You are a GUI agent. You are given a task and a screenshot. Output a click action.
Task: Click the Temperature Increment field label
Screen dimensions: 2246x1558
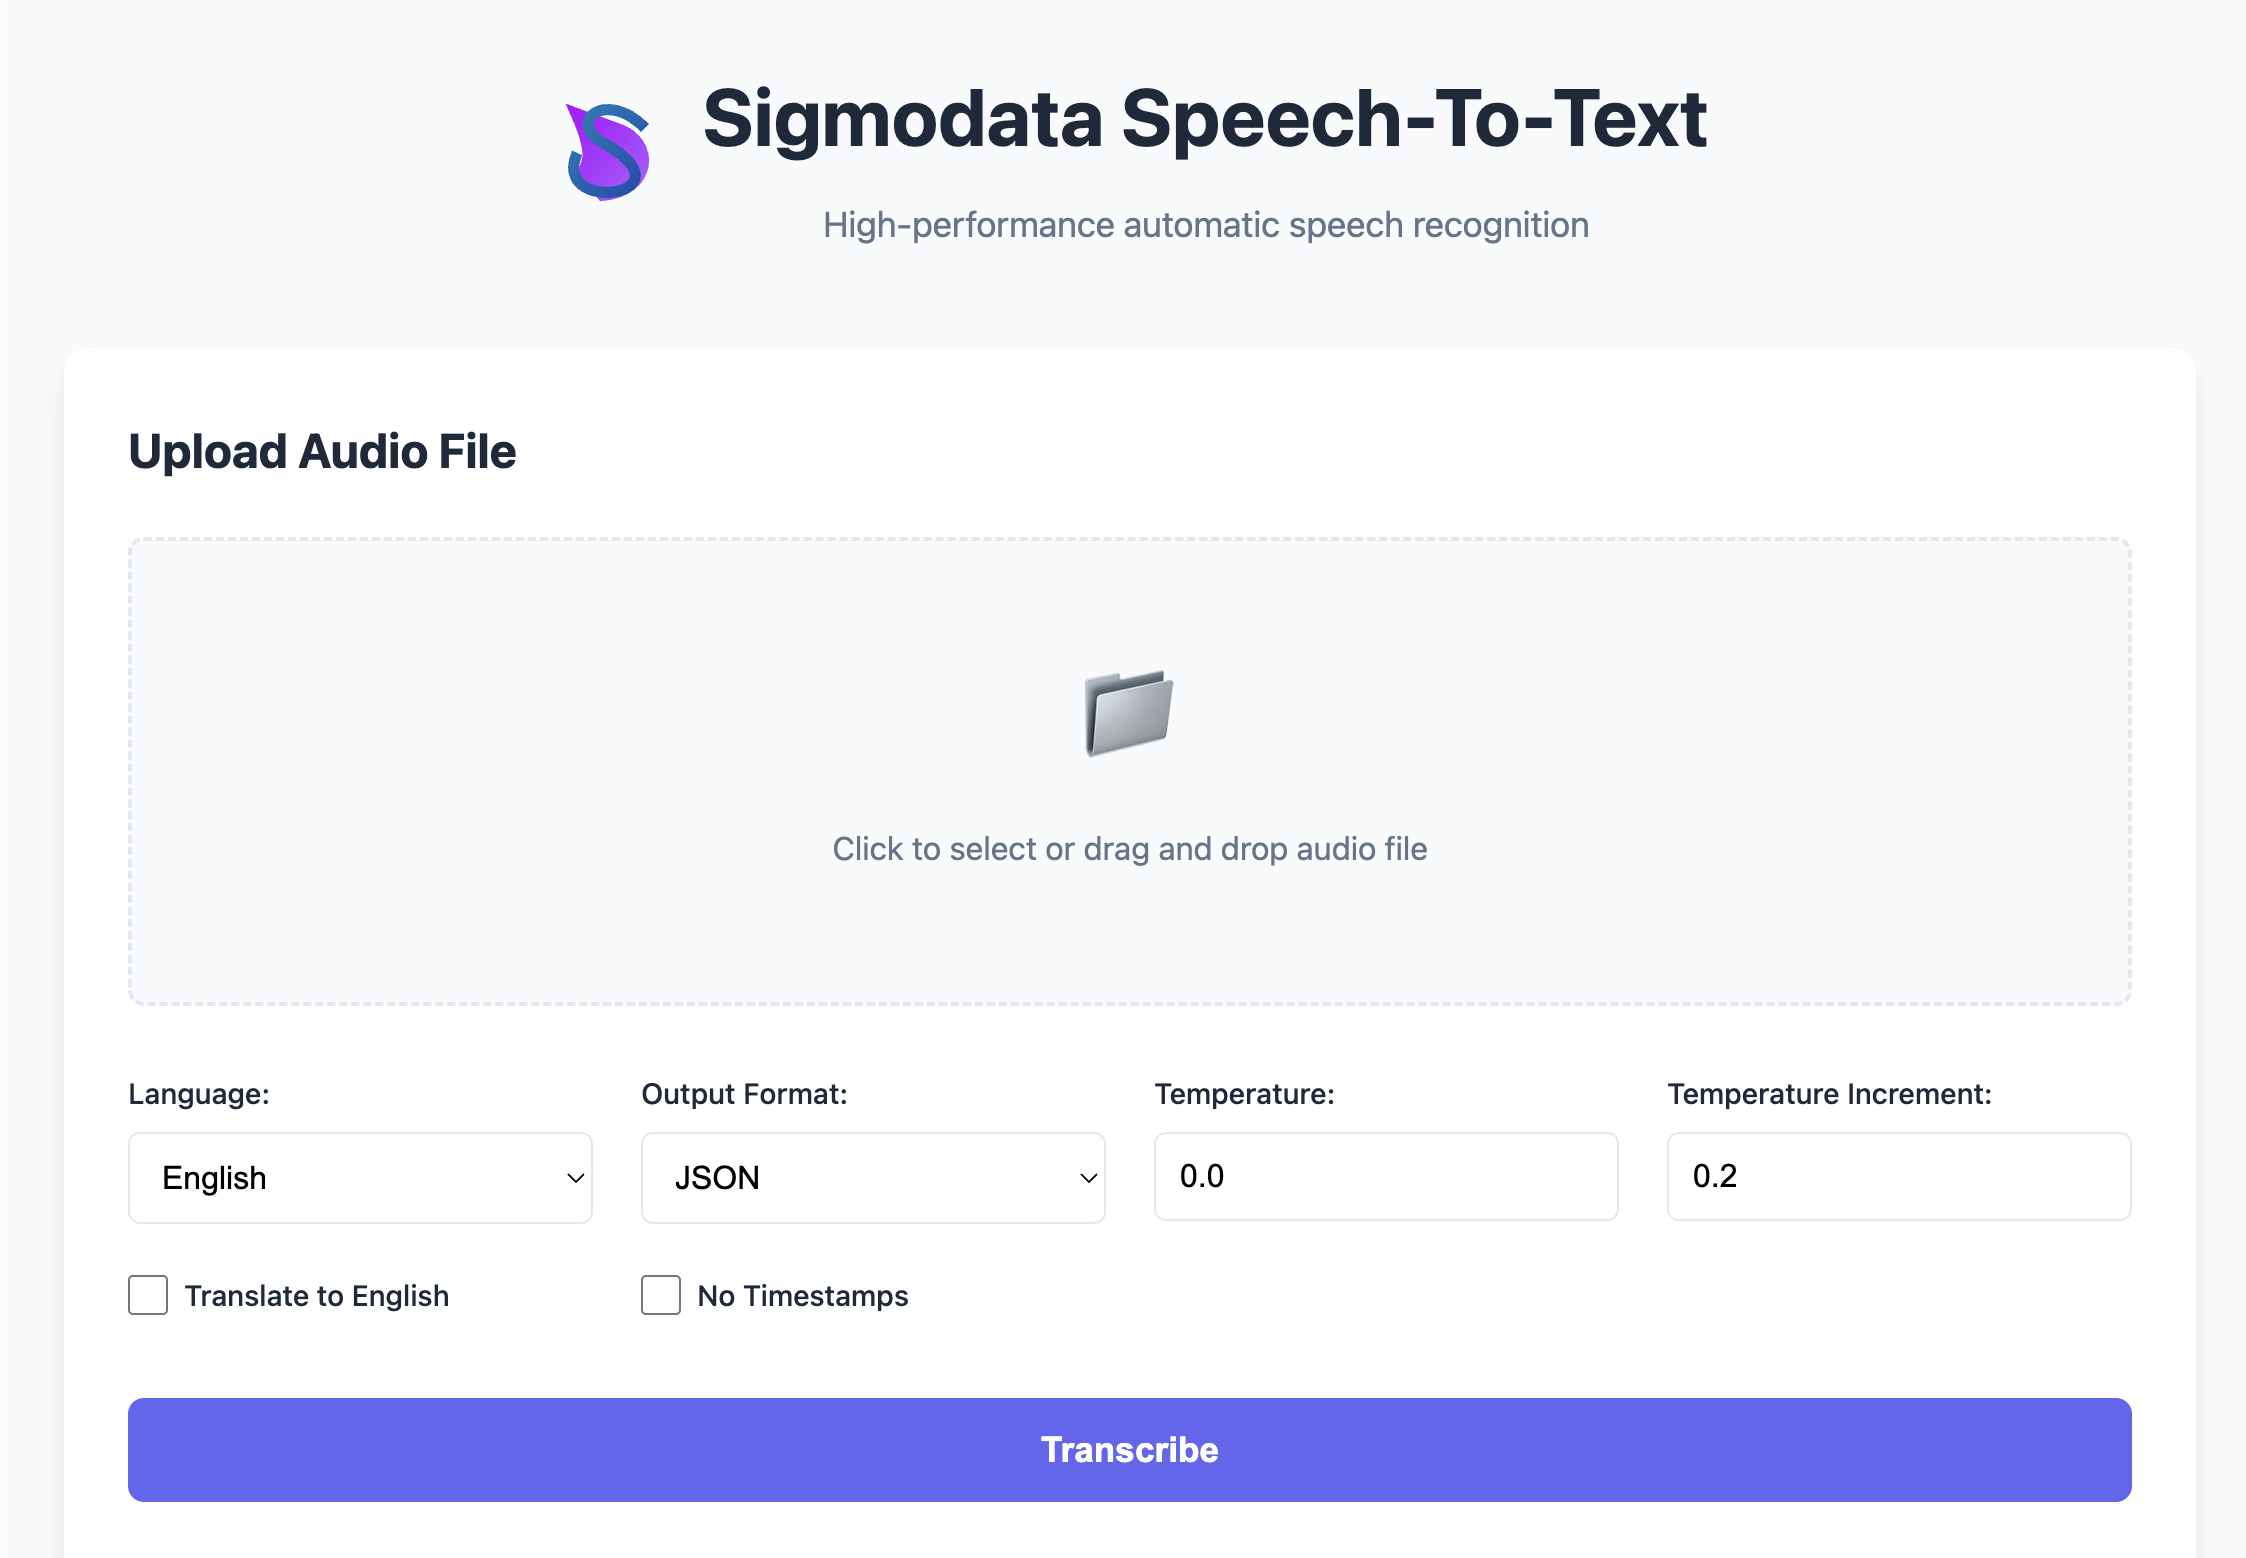tap(1829, 1094)
